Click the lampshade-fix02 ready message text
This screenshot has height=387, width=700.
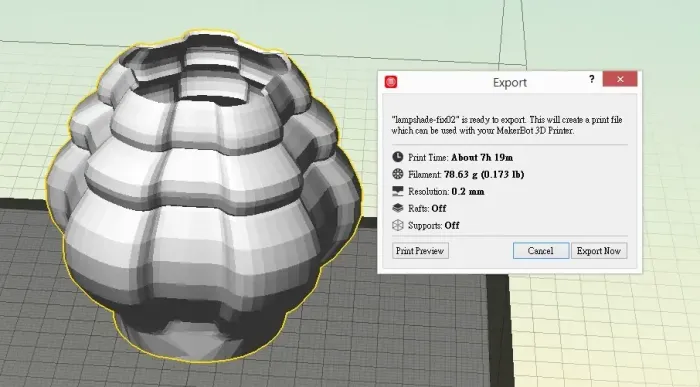pos(507,125)
